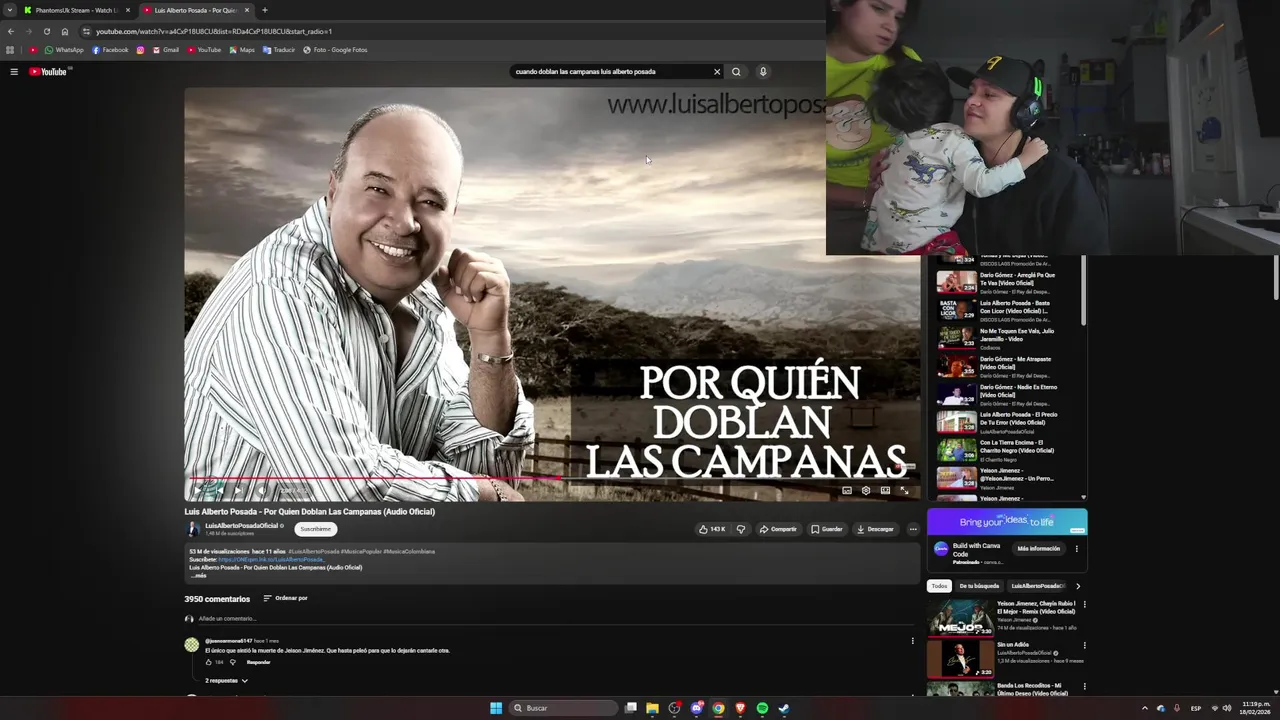Like the juancarmona5147 comment
Image resolution: width=1280 pixels, height=720 pixels.
coord(209,662)
